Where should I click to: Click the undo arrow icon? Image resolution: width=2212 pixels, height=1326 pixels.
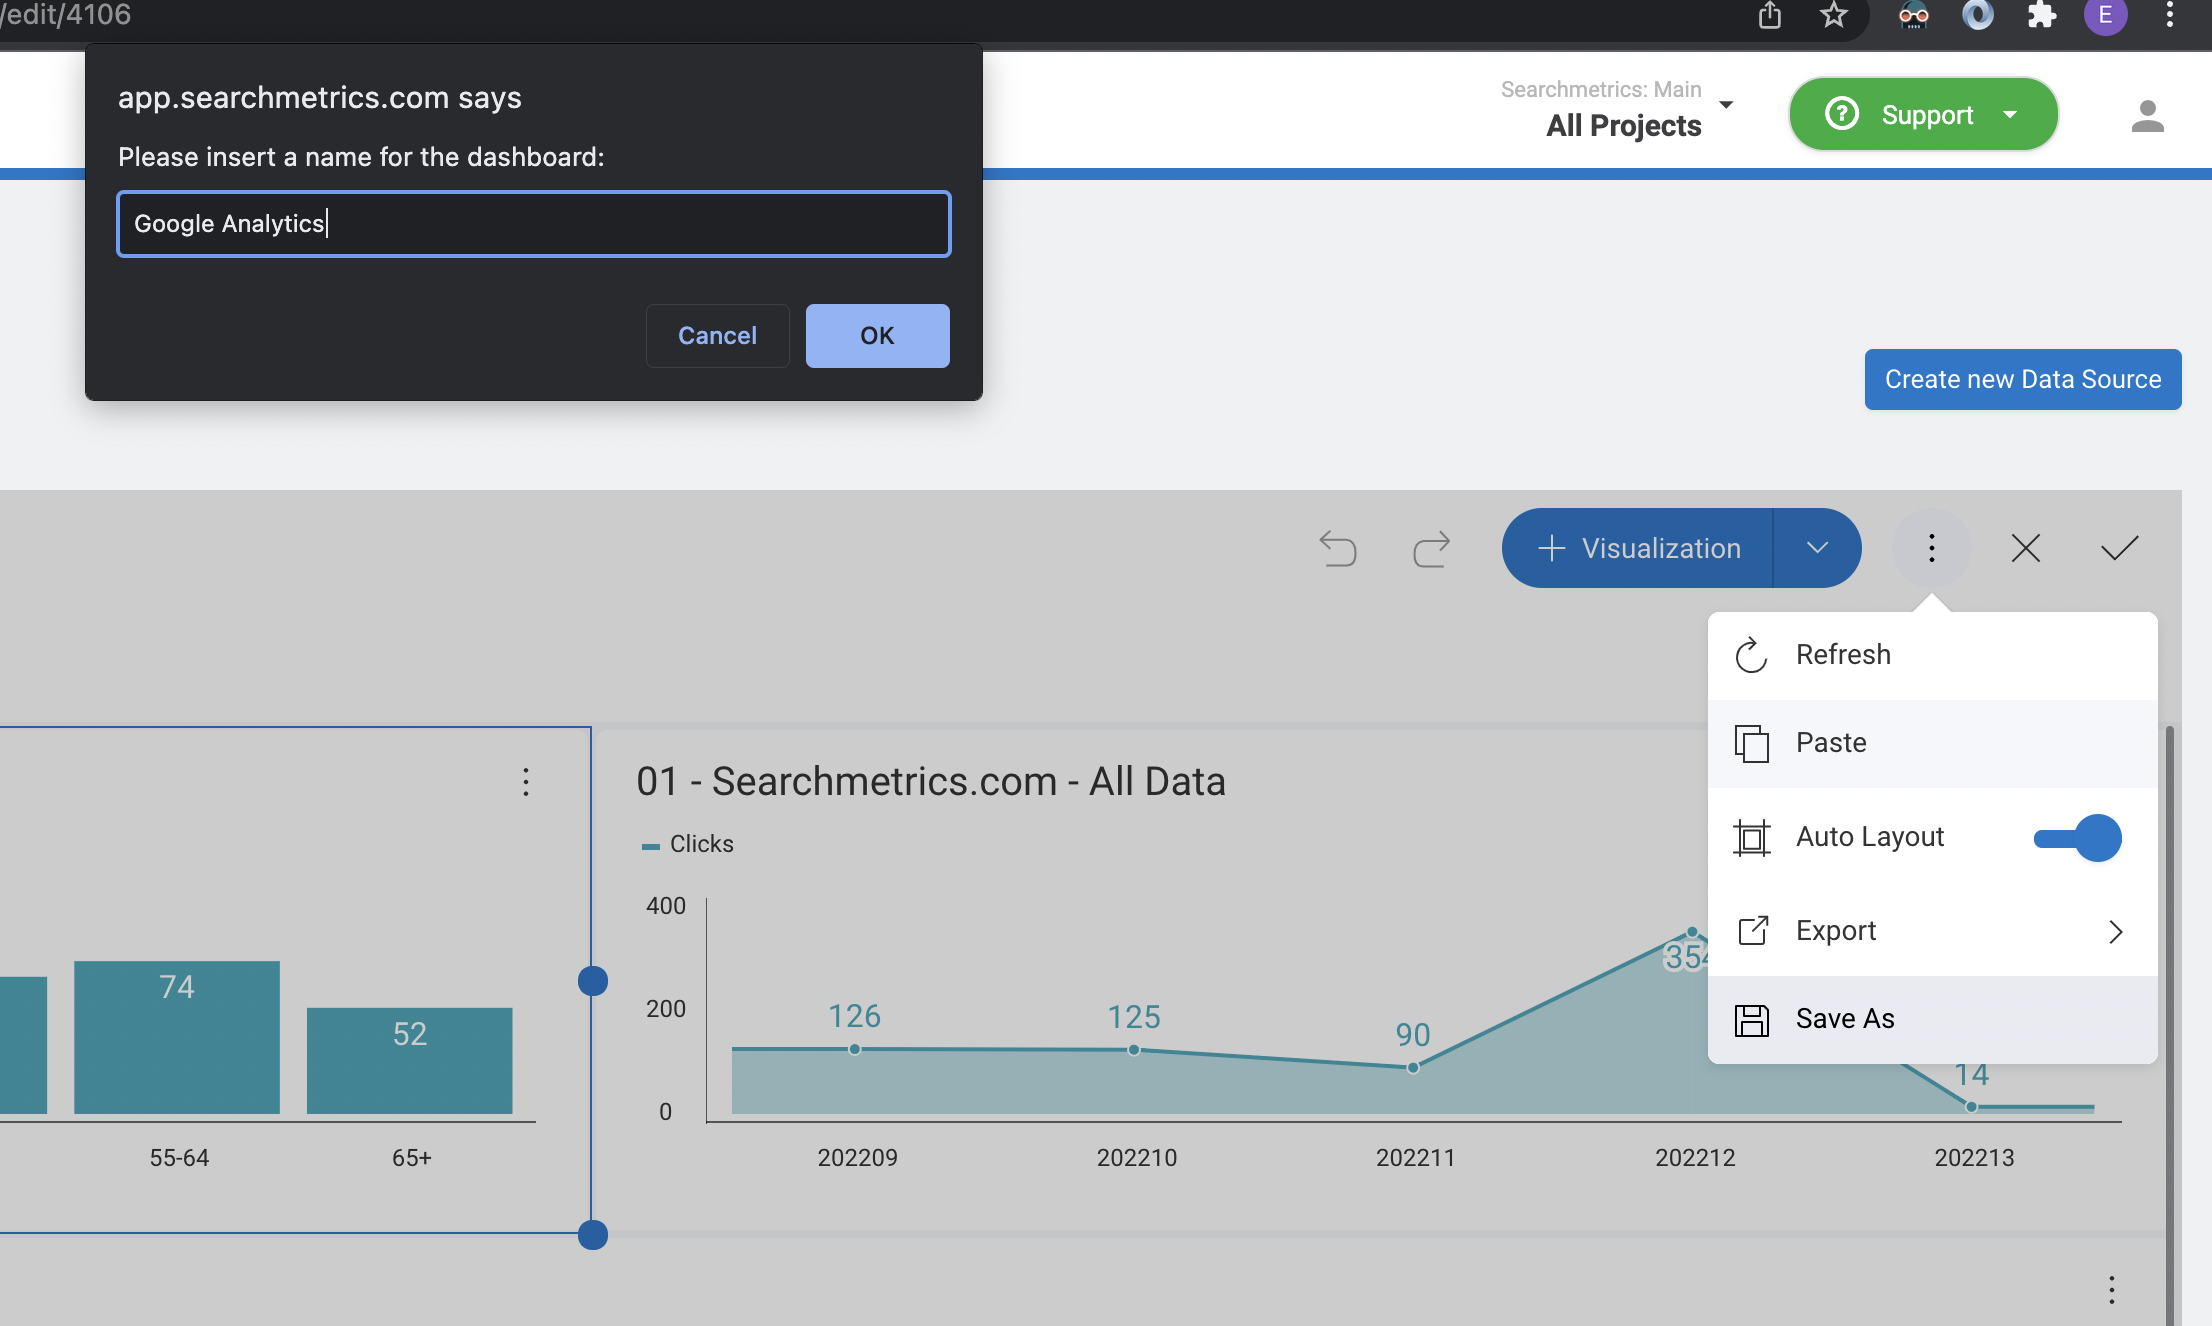(x=1338, y=548)
